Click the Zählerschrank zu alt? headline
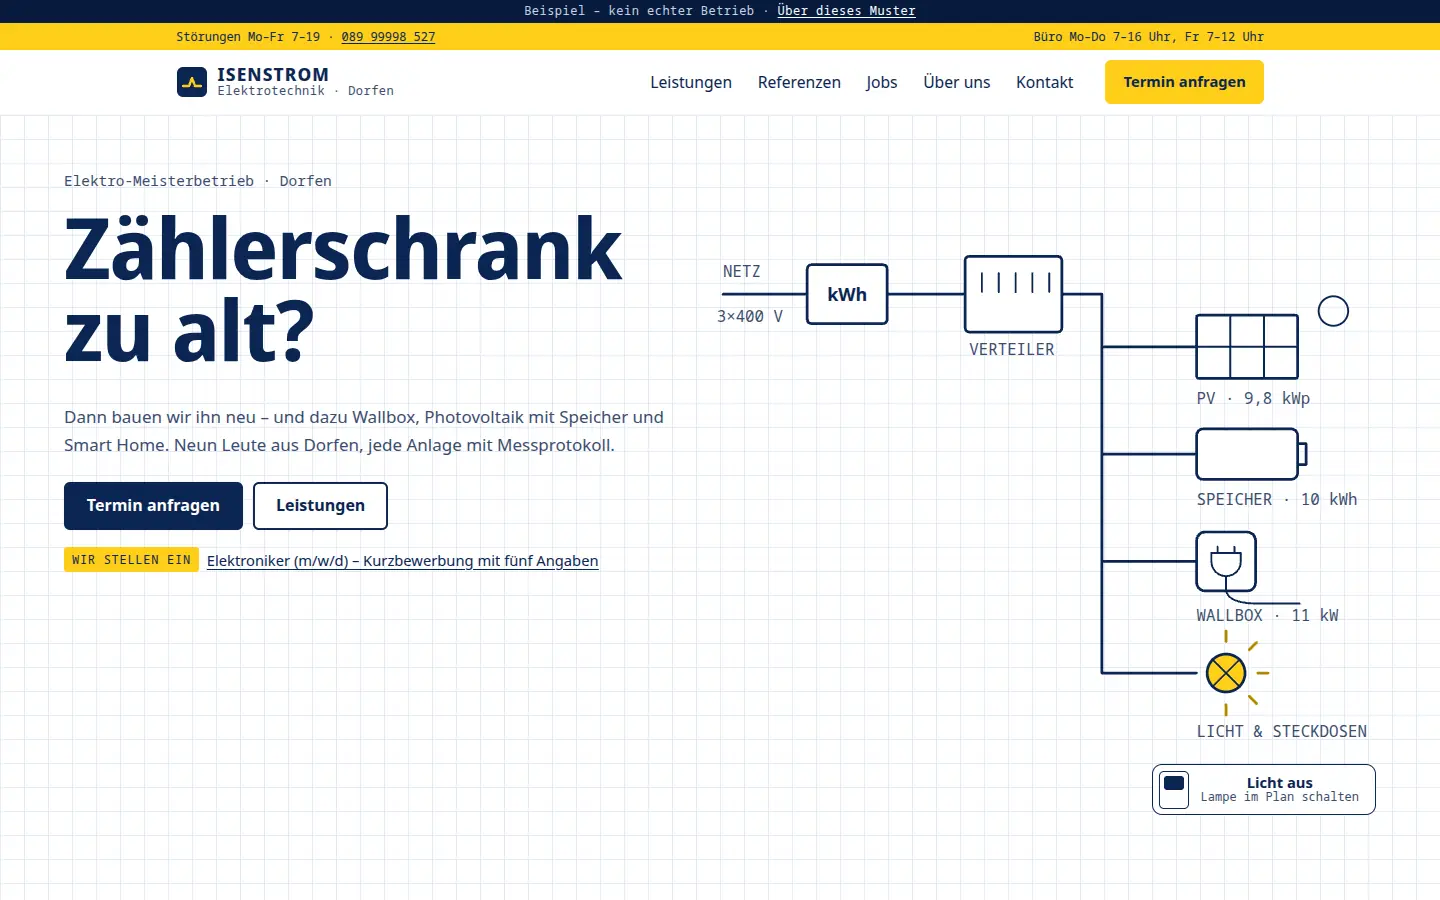Image resolution: width=1440 pixels, height=900 pixels. point(343,290)
